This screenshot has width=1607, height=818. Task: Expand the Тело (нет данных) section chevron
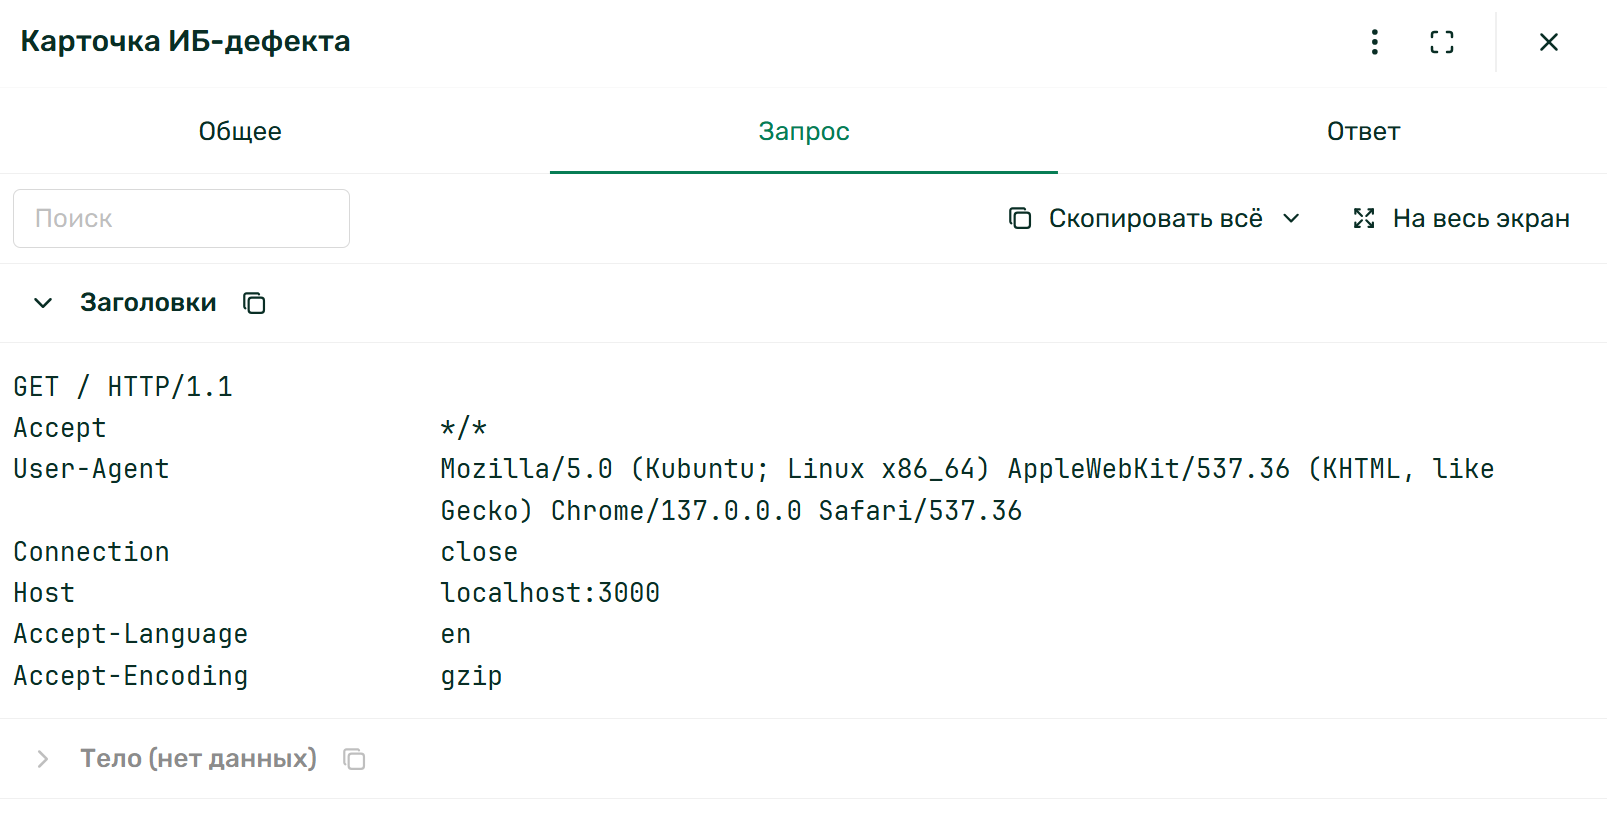tap(43, 759)
